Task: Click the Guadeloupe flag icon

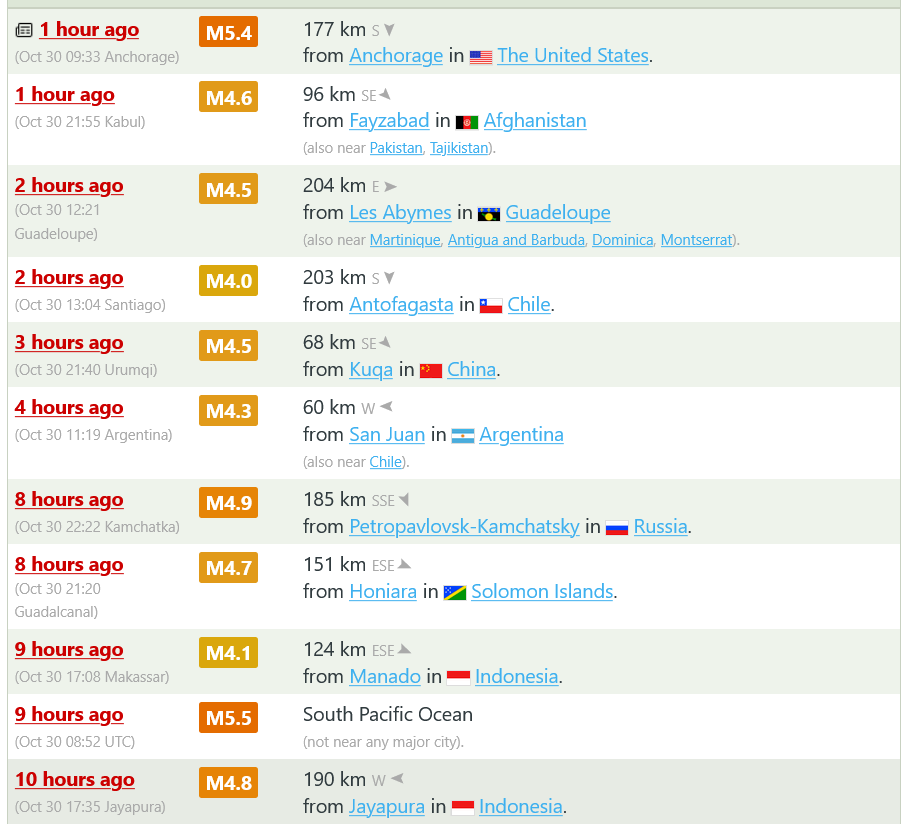Action: tap(489, 214)
